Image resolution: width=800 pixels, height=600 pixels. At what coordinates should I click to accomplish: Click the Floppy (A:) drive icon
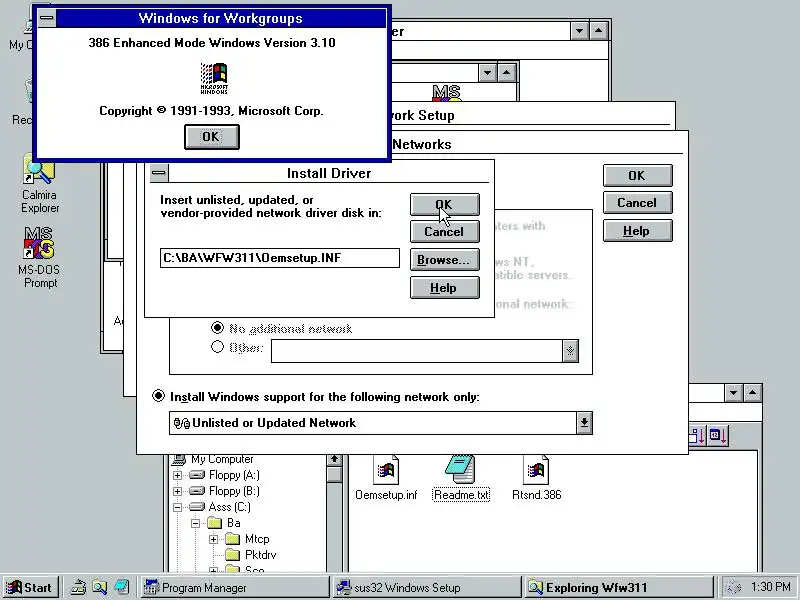coord(197,475)
